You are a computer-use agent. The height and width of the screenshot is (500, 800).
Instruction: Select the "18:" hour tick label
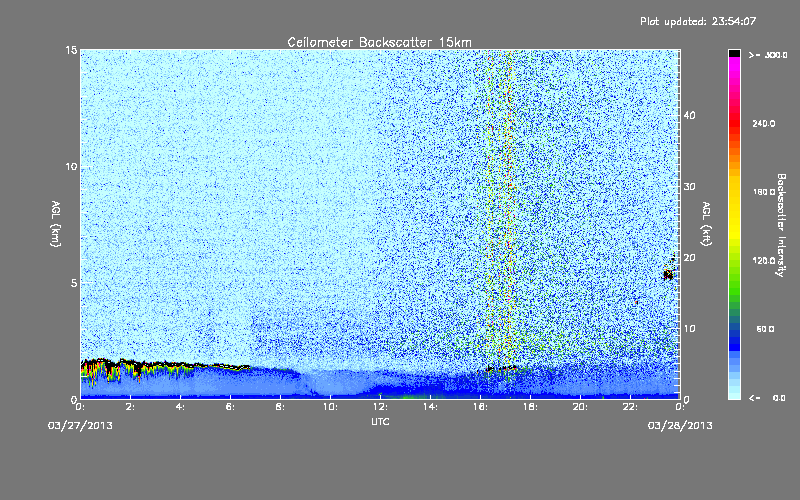pyautogui.click(x=530, y=407)
